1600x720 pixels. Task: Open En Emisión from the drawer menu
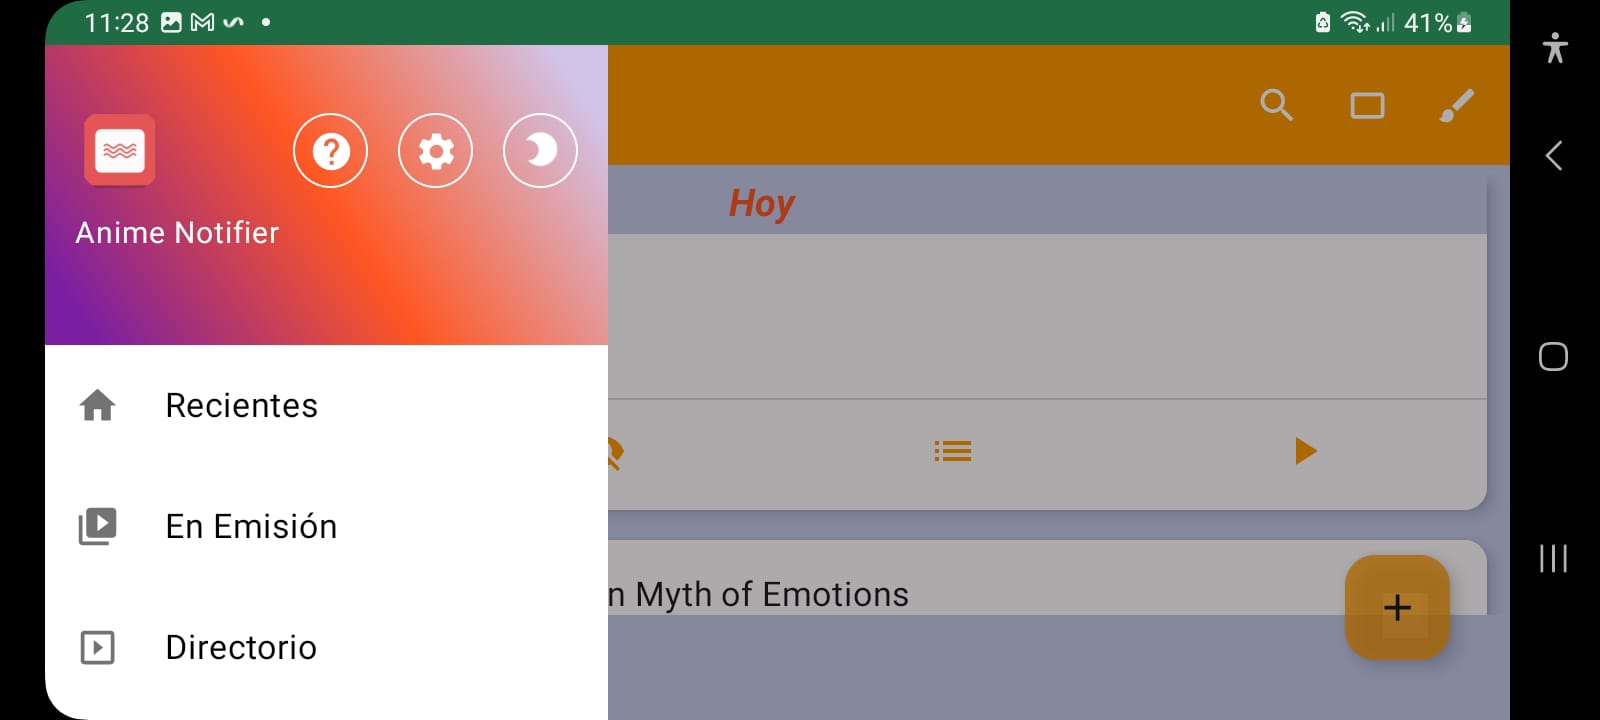[x=326, y=526]
